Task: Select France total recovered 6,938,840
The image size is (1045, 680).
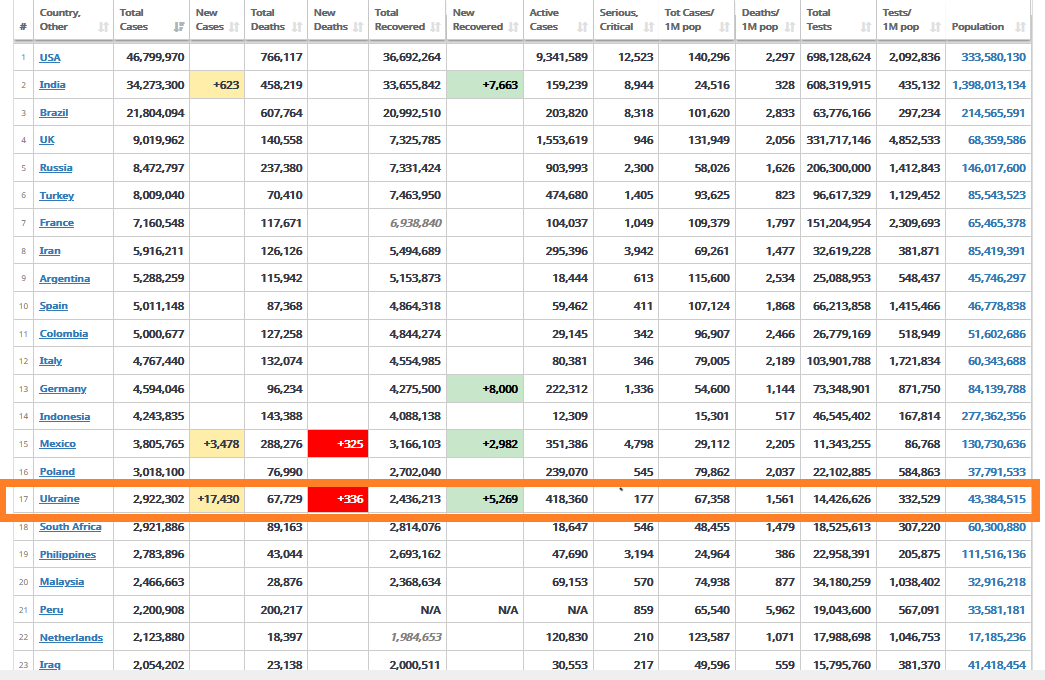Action: click(416, 223)
